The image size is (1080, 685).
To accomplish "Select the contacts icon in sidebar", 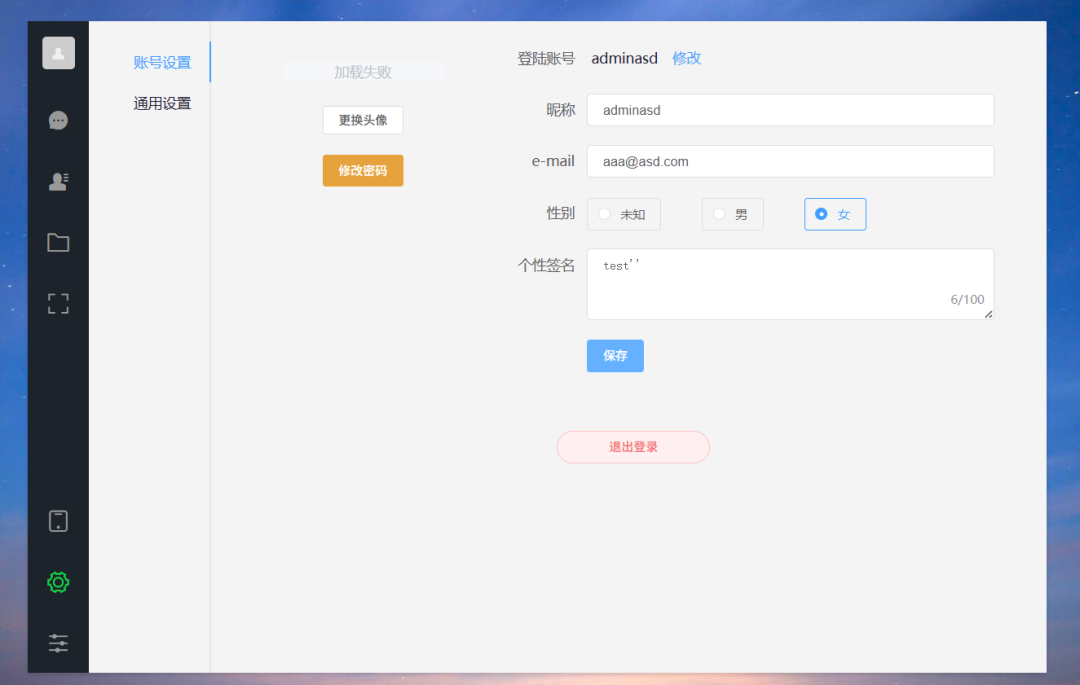I will coord(57,181).
